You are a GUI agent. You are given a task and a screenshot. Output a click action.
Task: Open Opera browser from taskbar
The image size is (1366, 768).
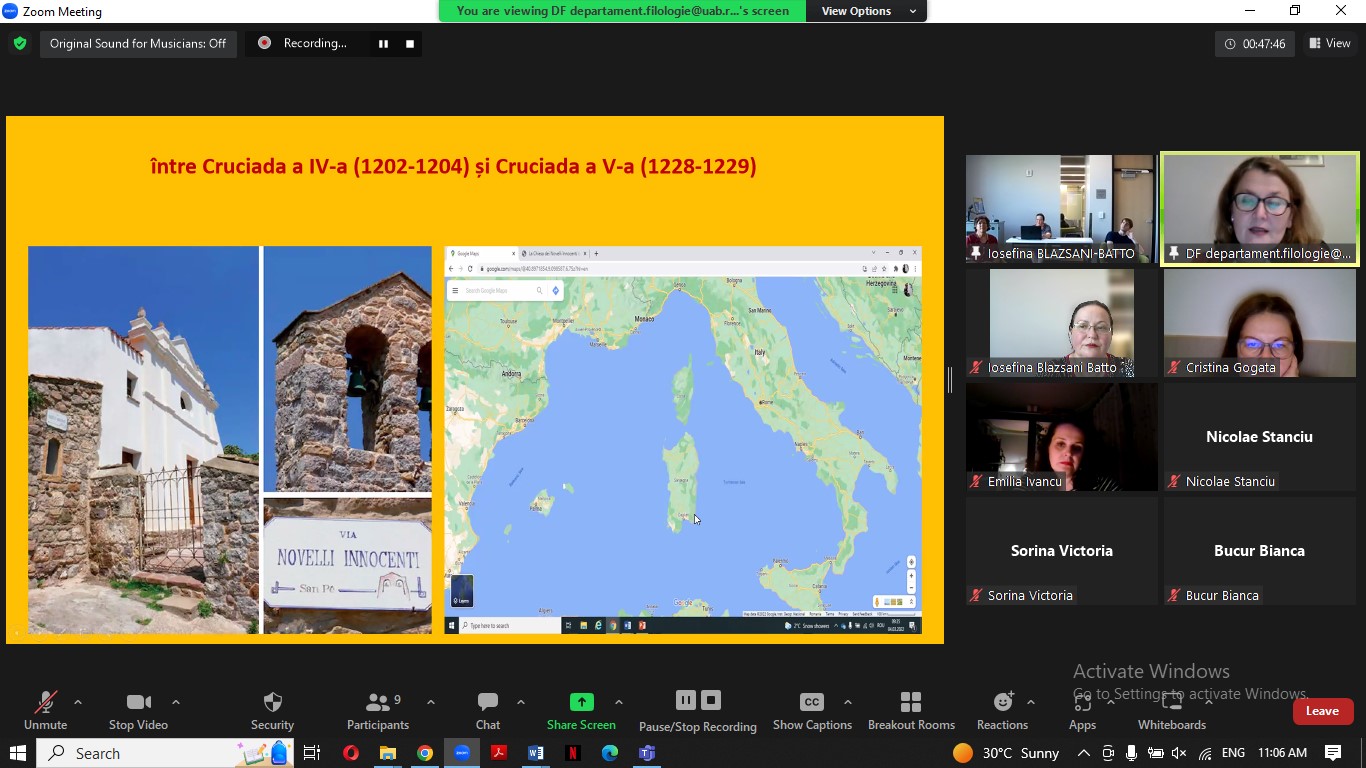350,753
